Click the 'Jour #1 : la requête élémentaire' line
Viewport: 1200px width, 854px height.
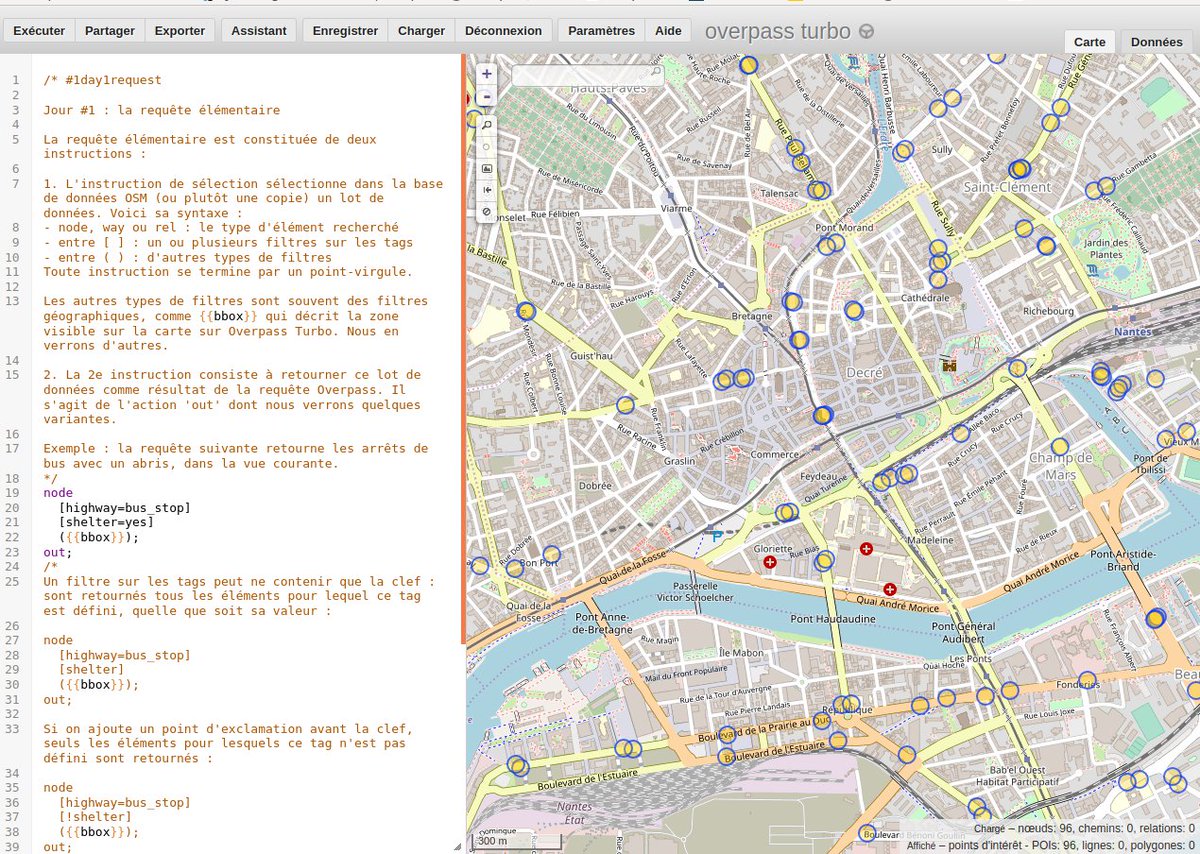pos(162,110)
